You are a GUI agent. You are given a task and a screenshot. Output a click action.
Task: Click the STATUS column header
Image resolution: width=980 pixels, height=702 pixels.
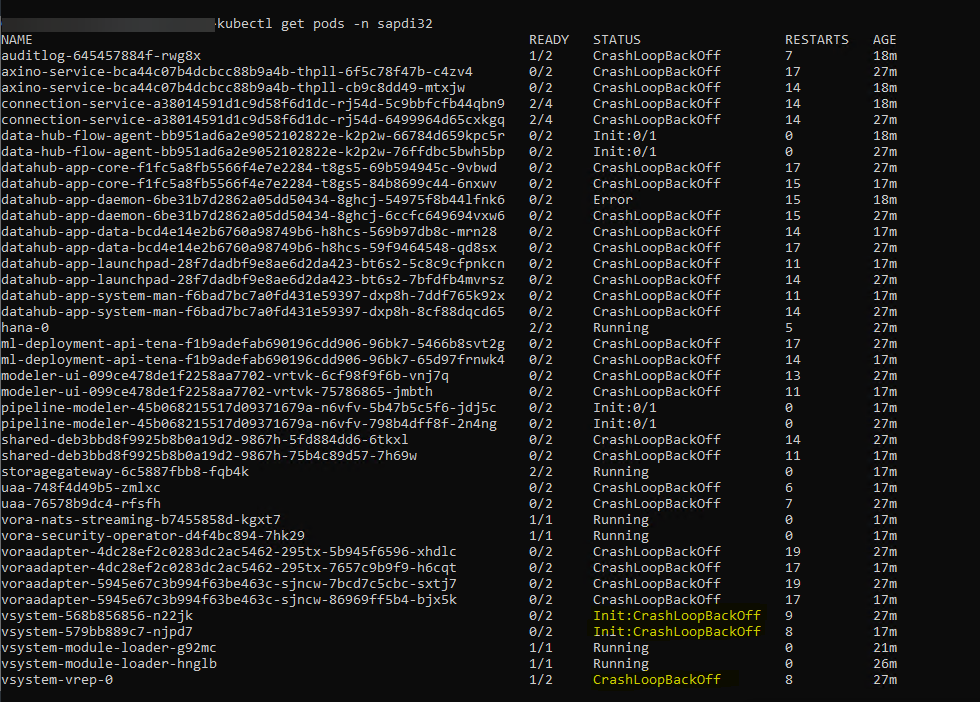click(x=617, y=39)
